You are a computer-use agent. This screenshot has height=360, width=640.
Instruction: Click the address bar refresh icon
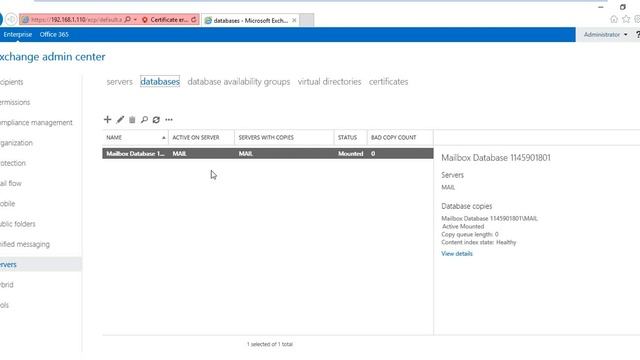point(193,19)
